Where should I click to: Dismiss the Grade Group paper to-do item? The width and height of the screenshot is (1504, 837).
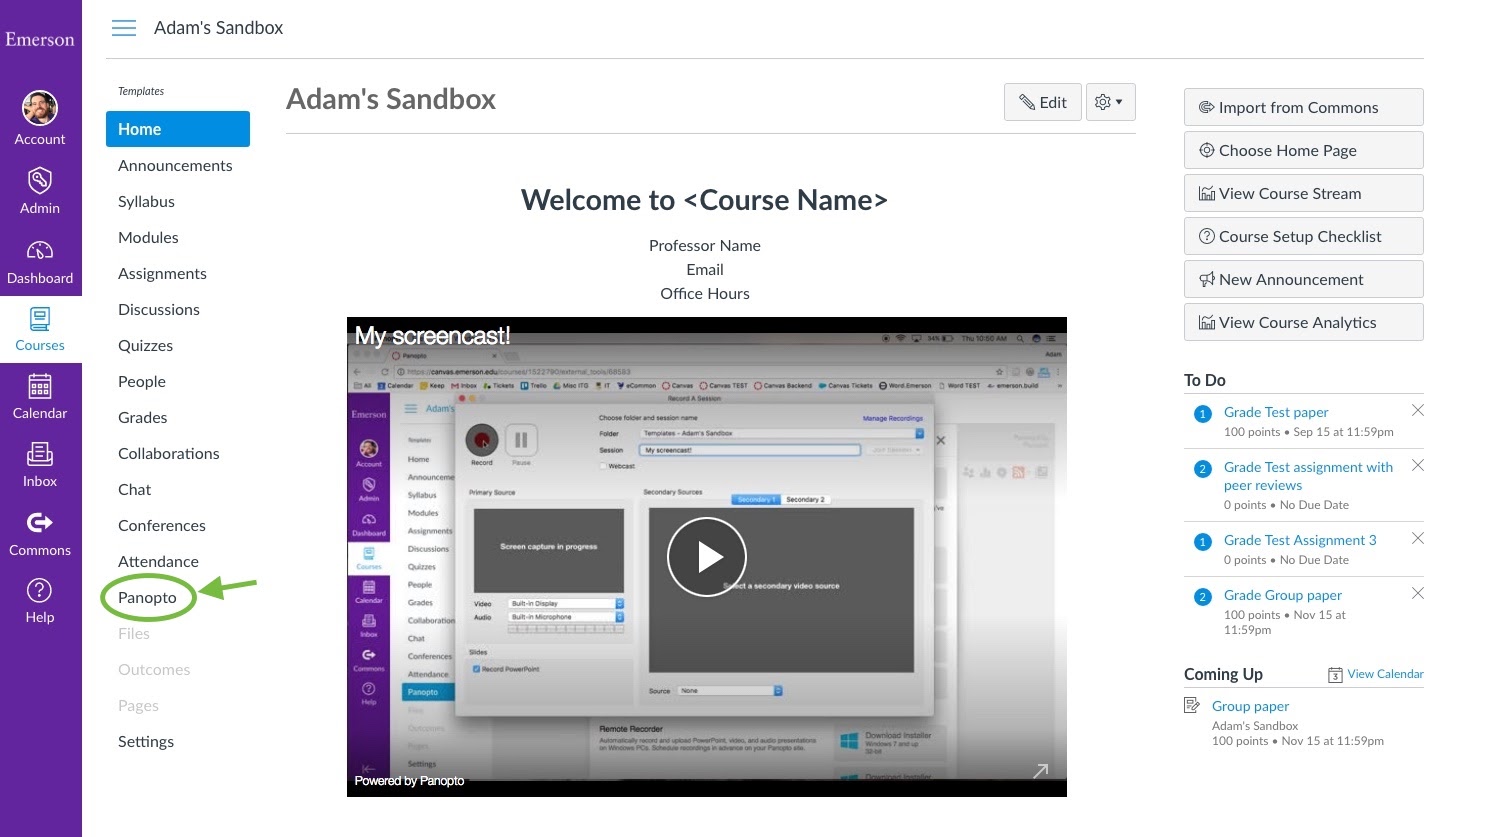pyautogui.click(x=1417, y=593)
